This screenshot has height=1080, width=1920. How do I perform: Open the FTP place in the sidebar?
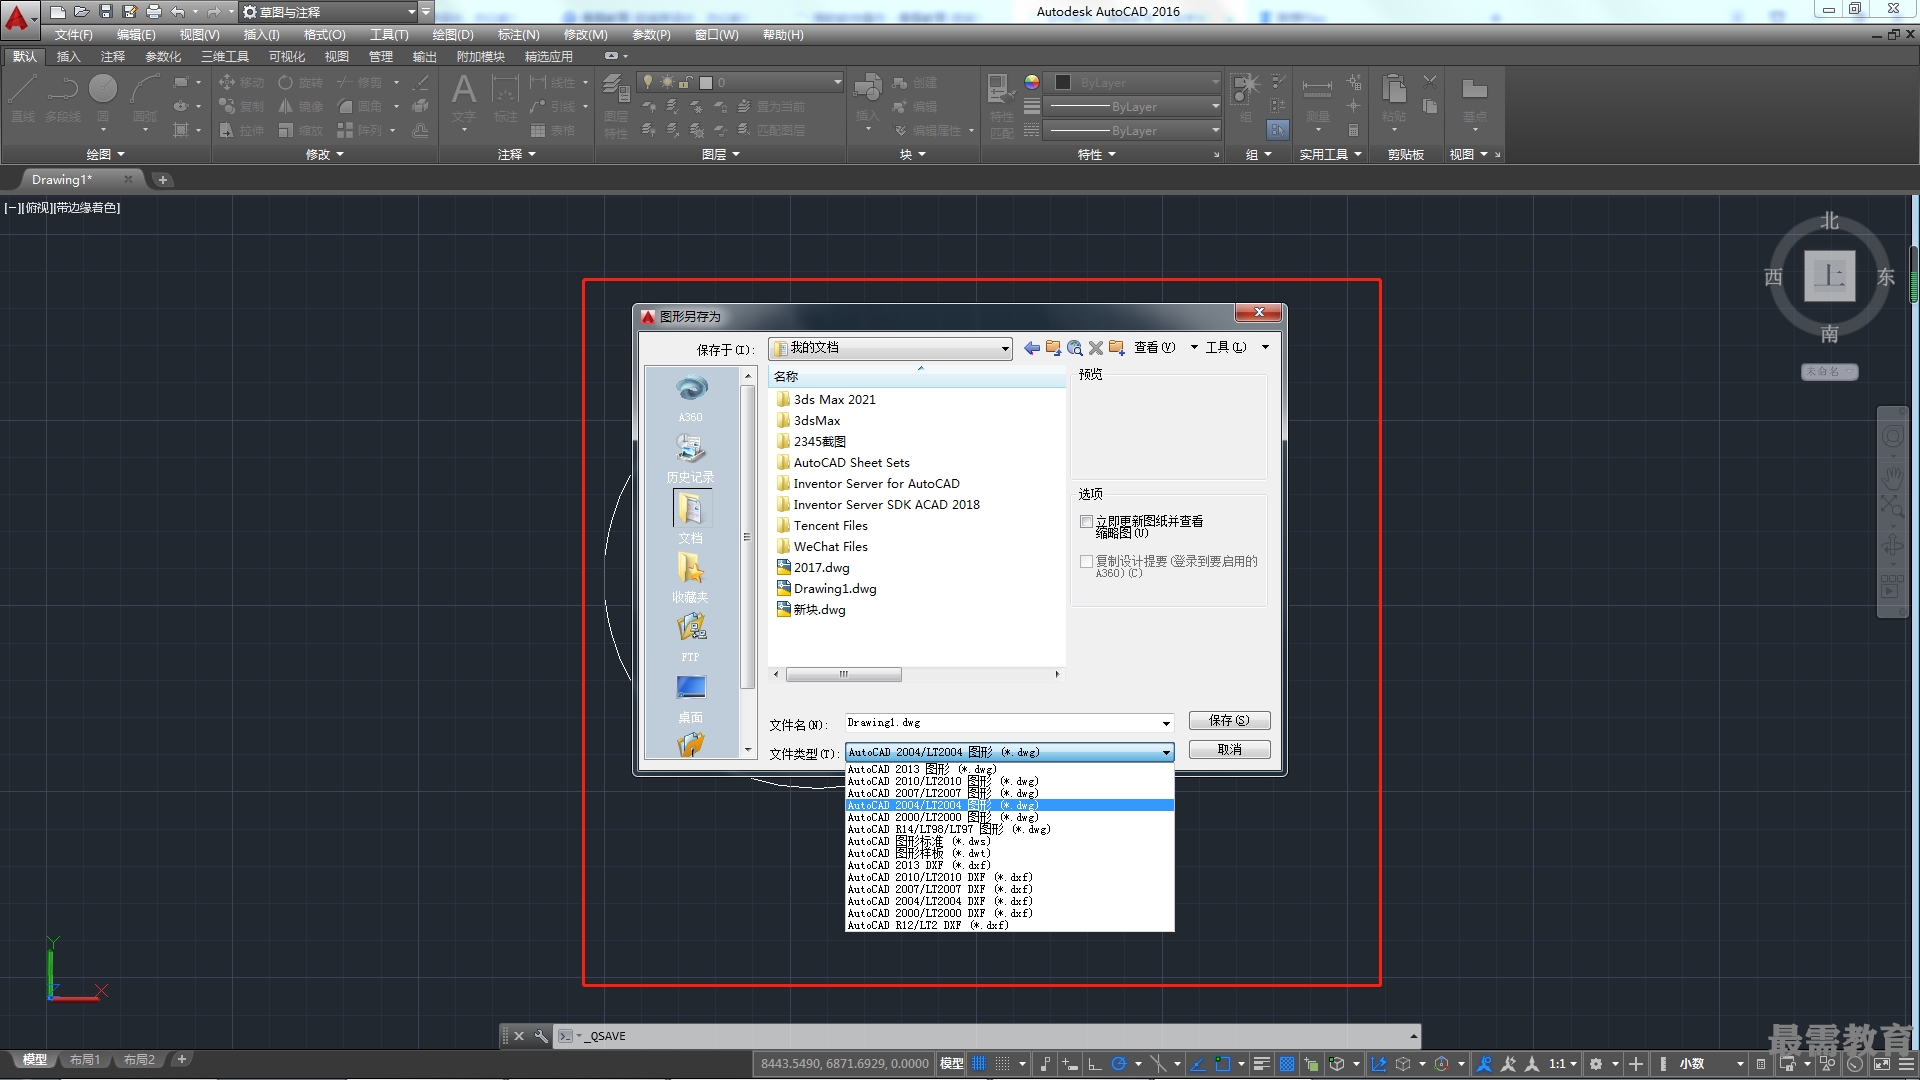coord(691,638)
